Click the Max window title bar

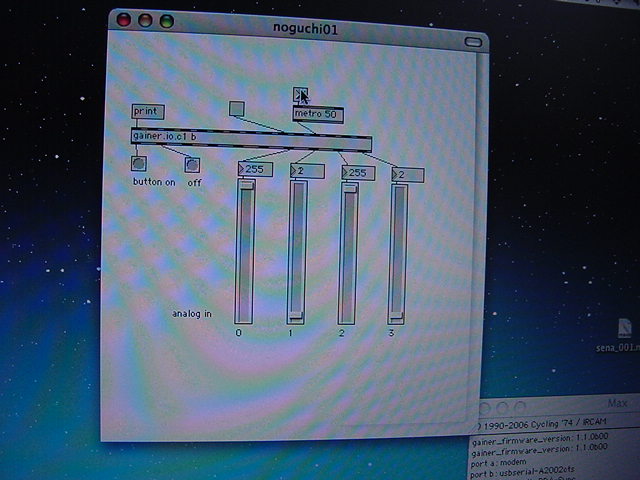559,406
